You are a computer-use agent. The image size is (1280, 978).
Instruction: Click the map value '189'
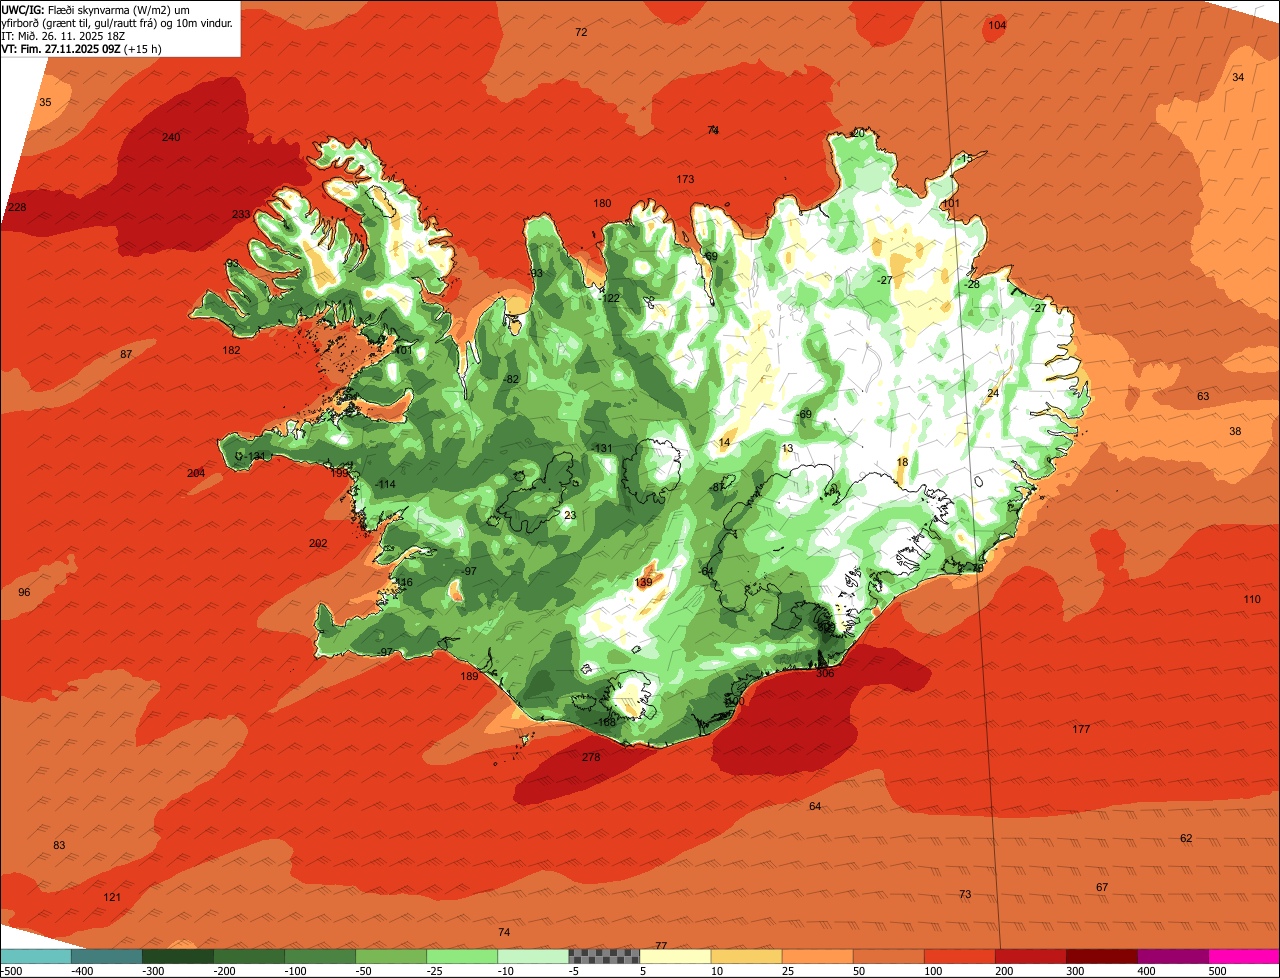coord(469,676)
